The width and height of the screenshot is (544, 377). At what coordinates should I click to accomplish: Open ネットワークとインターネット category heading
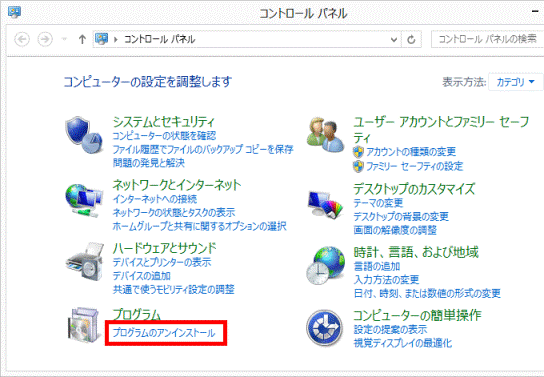(x=177, y=185)
